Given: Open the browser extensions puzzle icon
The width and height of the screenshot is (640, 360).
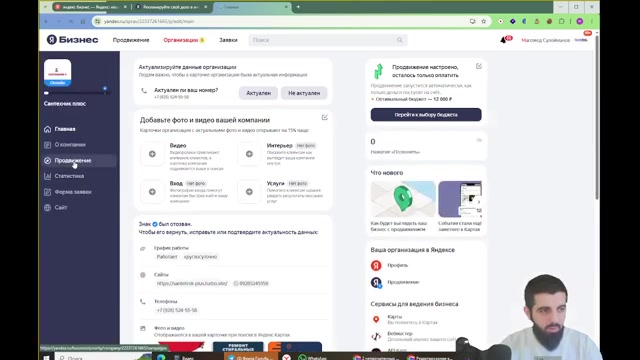Looking at the screenshot, I should point(562,21).
